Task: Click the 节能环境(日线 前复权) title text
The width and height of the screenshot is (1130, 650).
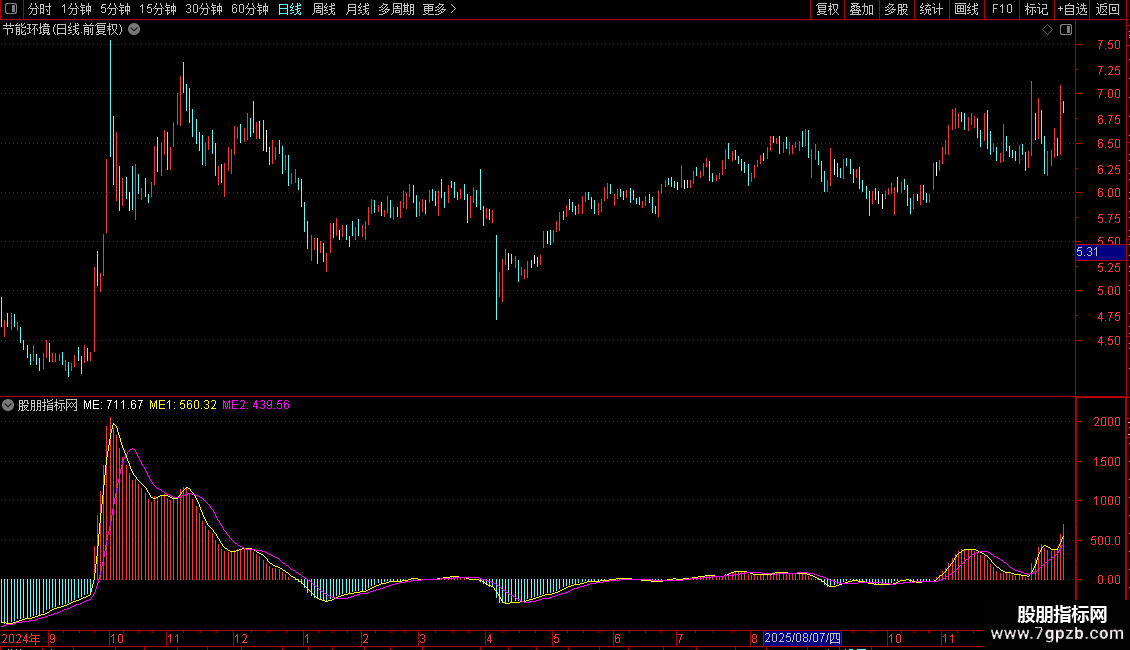Action: coord(63,30)
